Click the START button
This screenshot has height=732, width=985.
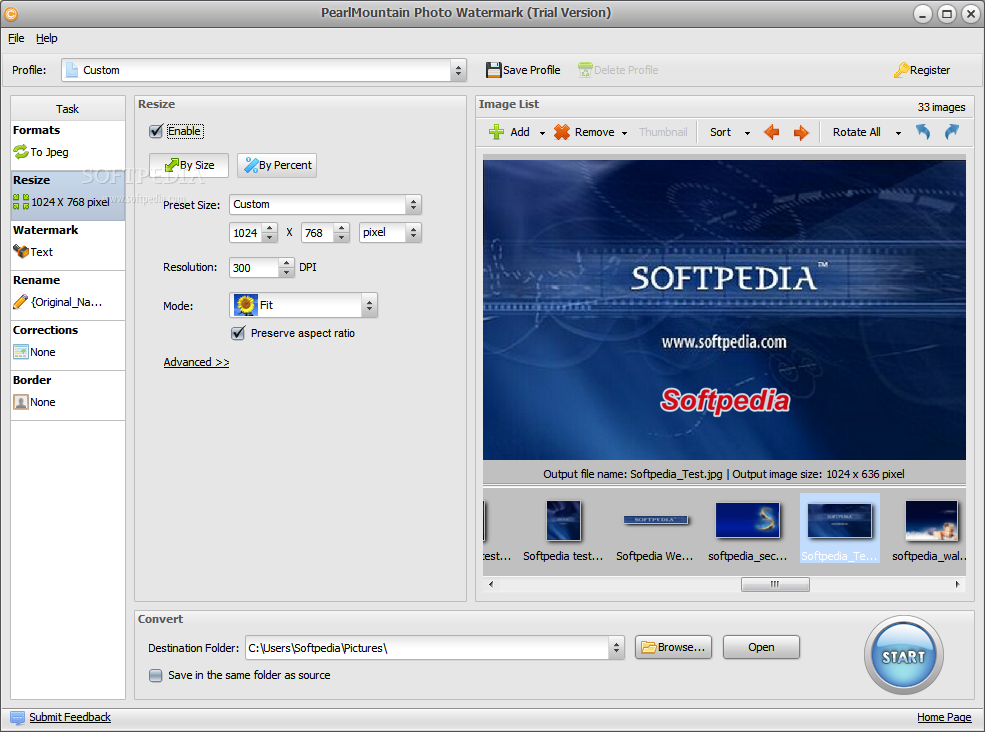(903, 655)
